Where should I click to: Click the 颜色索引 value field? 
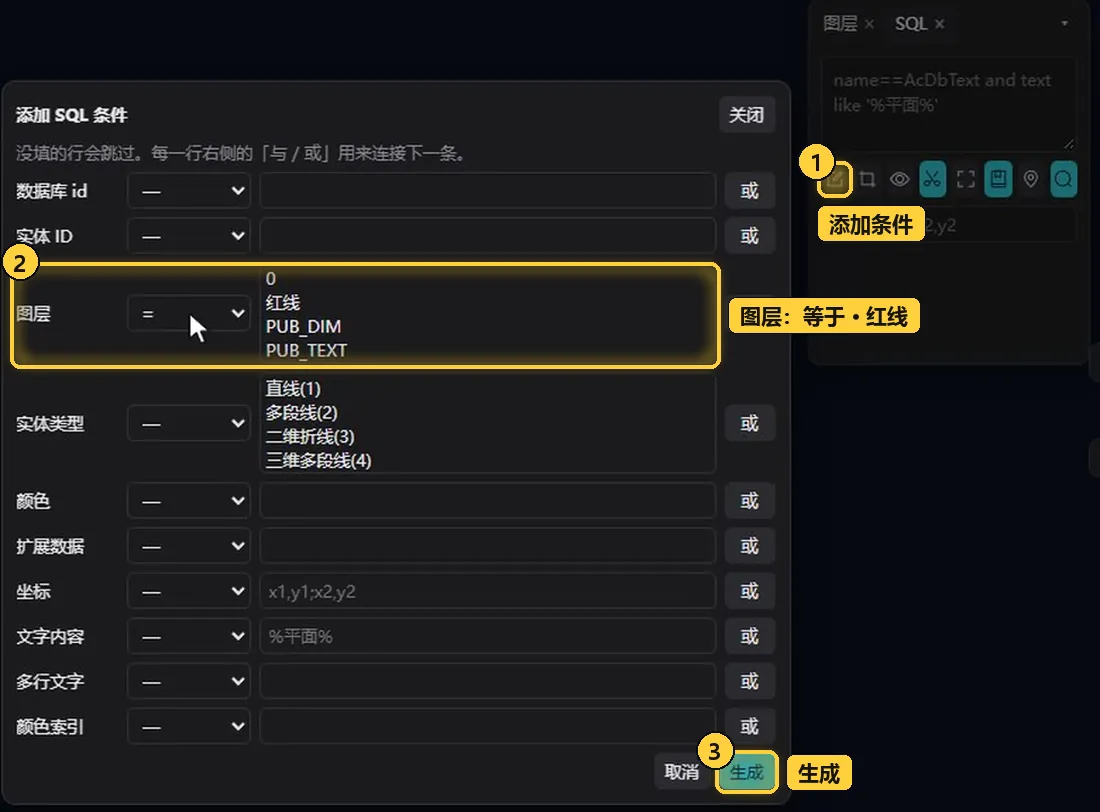[488, 726]
